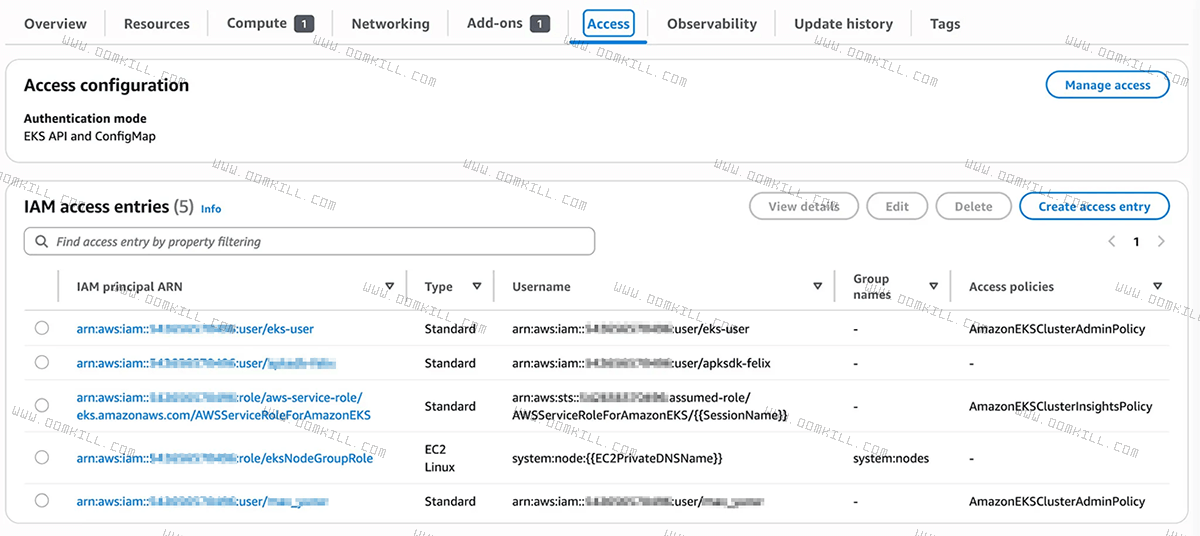Viewport: 1200px width, 536px height.
Task: Click the Manage access button
Action: 1107,85
